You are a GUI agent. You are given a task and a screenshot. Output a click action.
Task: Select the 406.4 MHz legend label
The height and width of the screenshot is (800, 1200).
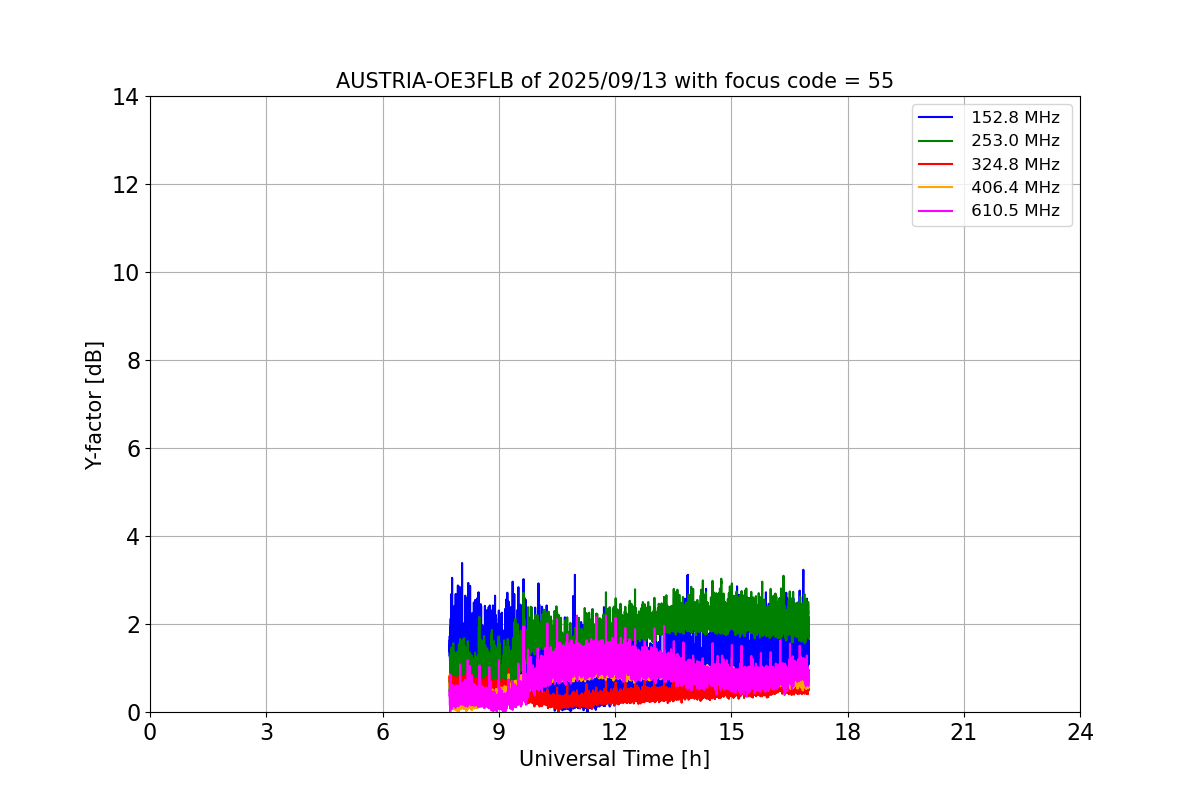pos(1015,187)
